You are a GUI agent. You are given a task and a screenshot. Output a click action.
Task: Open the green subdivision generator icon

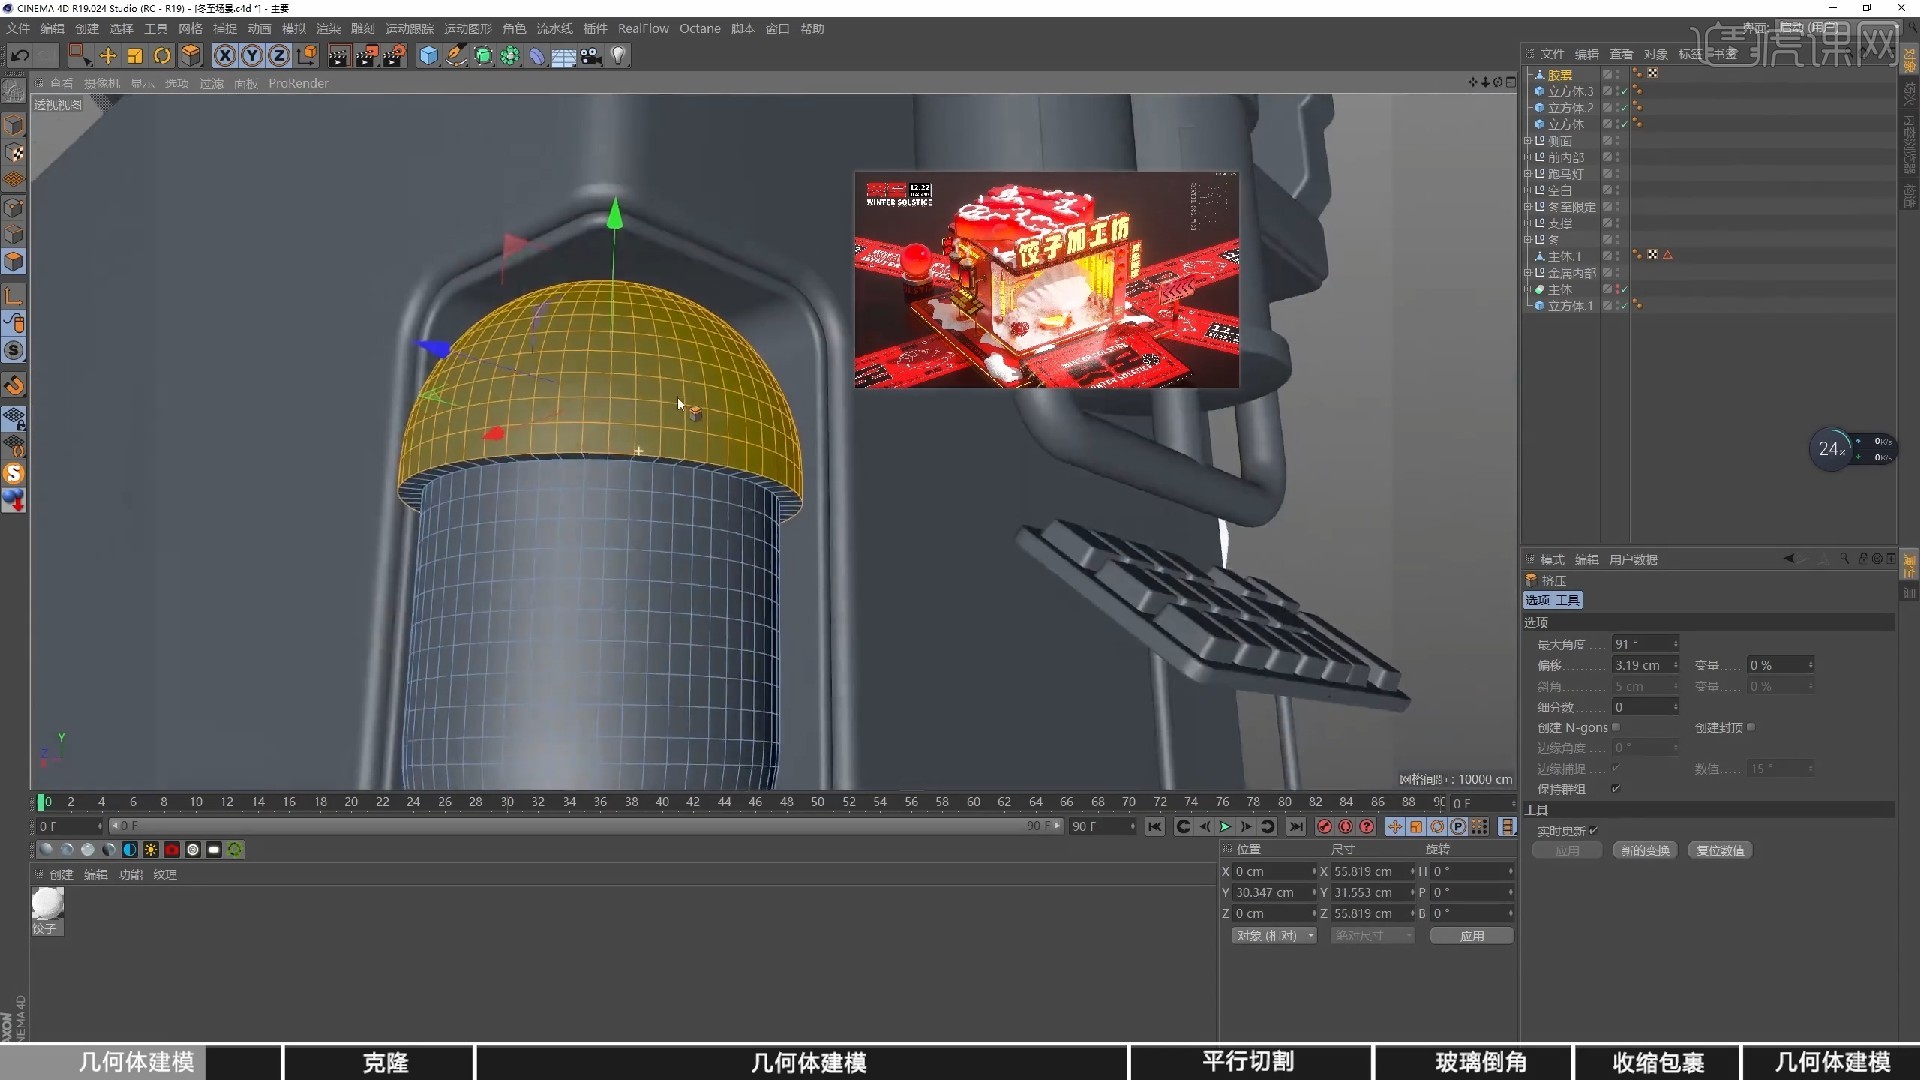point(483,56)
